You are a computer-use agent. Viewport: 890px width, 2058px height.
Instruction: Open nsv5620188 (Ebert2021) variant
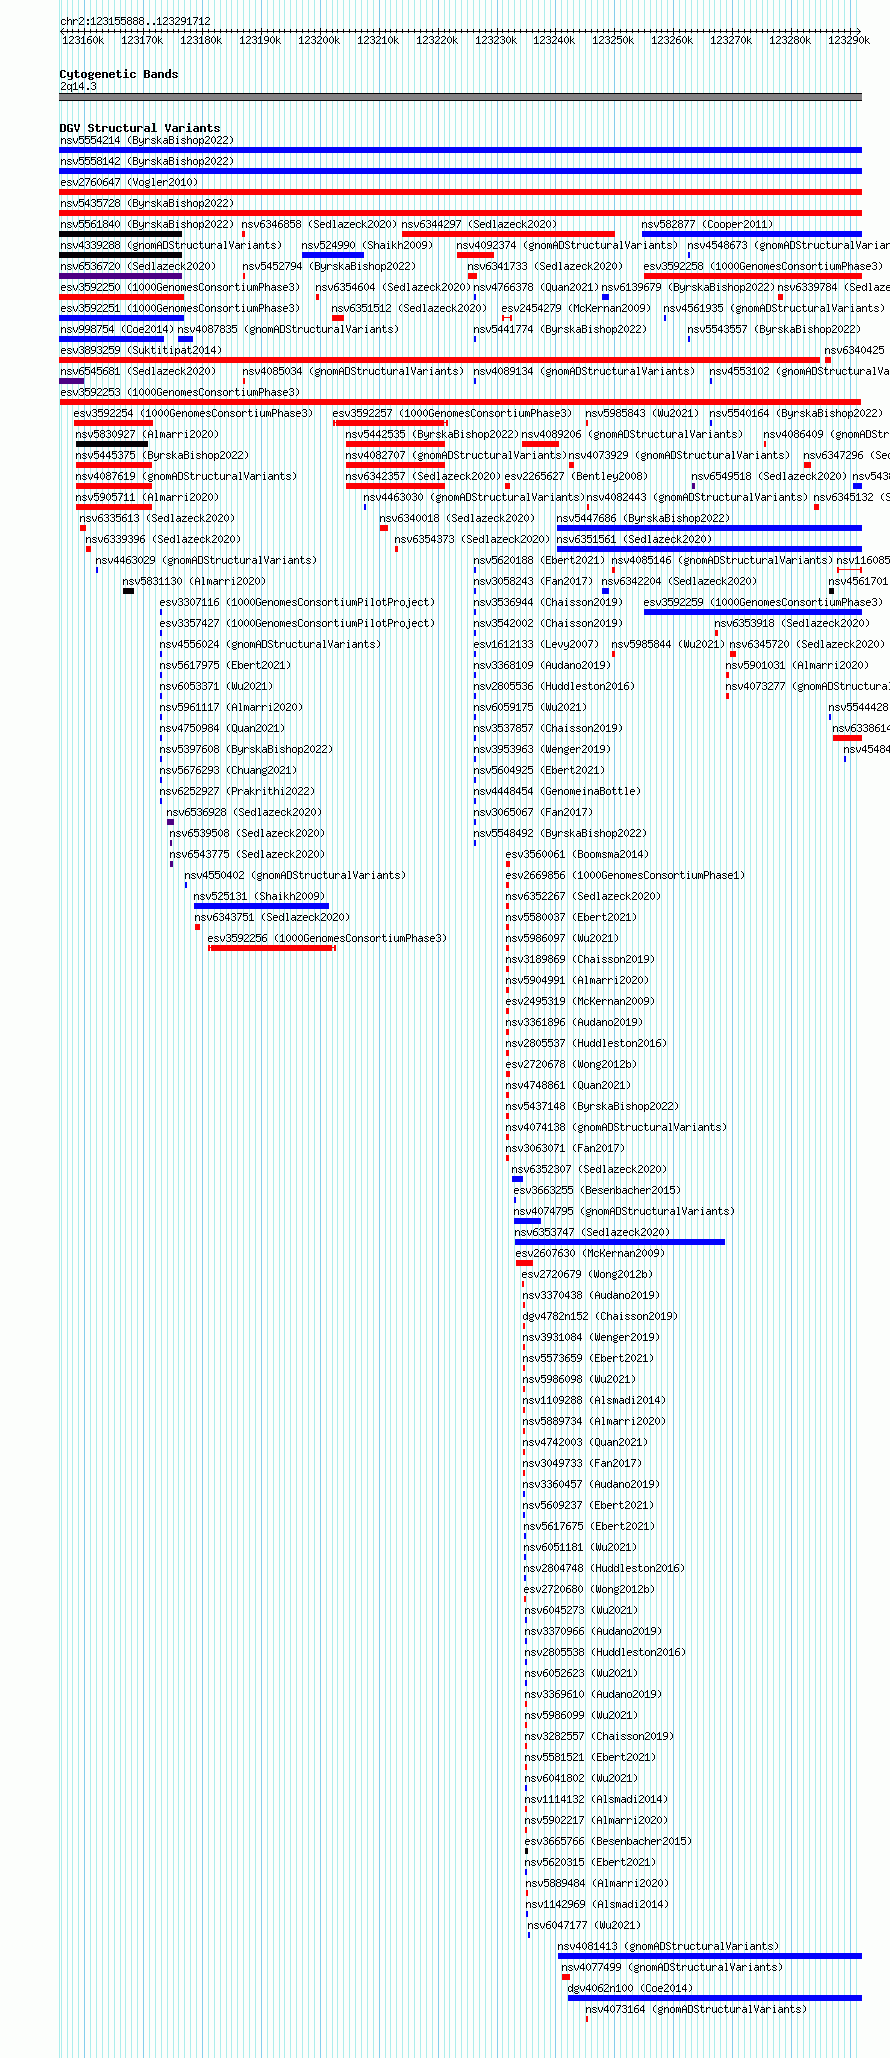539,561
